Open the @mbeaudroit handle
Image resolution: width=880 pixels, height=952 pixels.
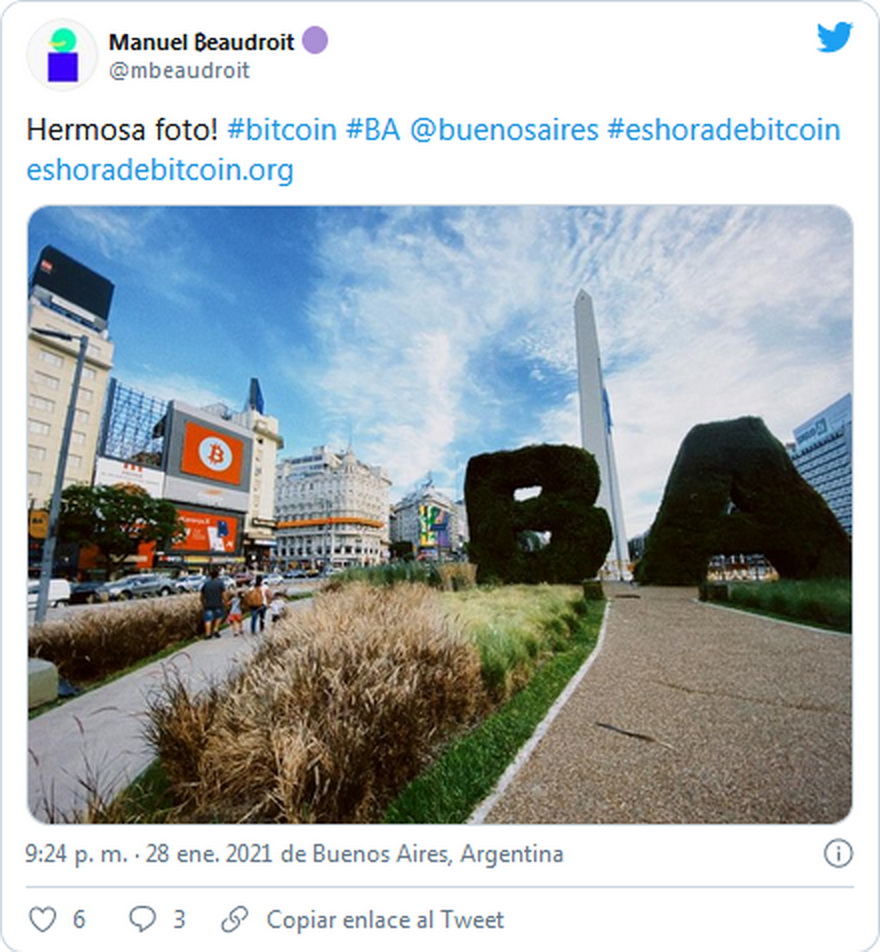point(180,70)
